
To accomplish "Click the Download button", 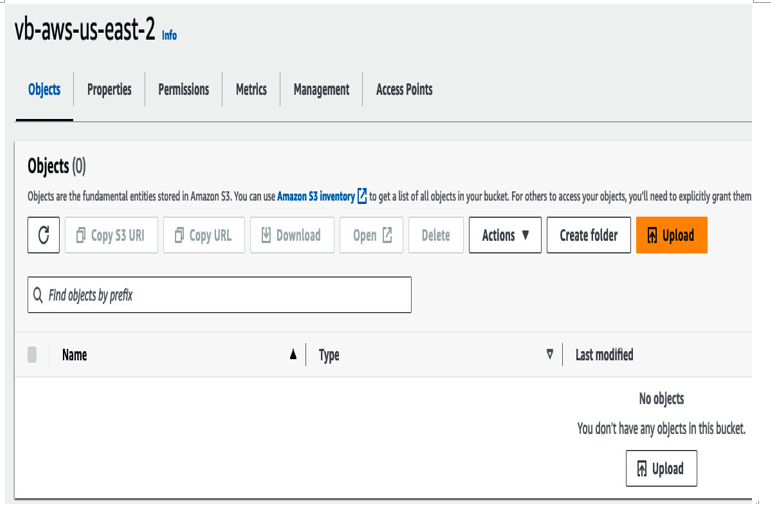I will click(x=292, y=235).
